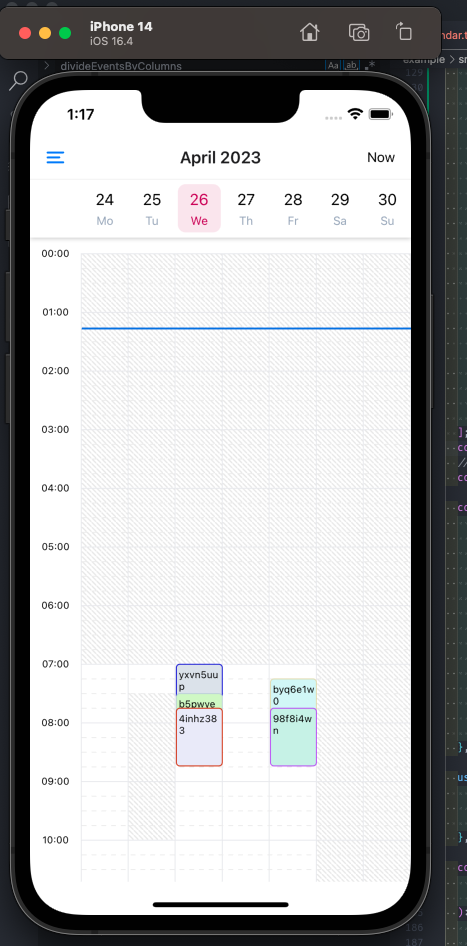The width and height of the screenshot is (467, 946).
Task: Toggle the regex search option
Action: [x=367, y=65]
